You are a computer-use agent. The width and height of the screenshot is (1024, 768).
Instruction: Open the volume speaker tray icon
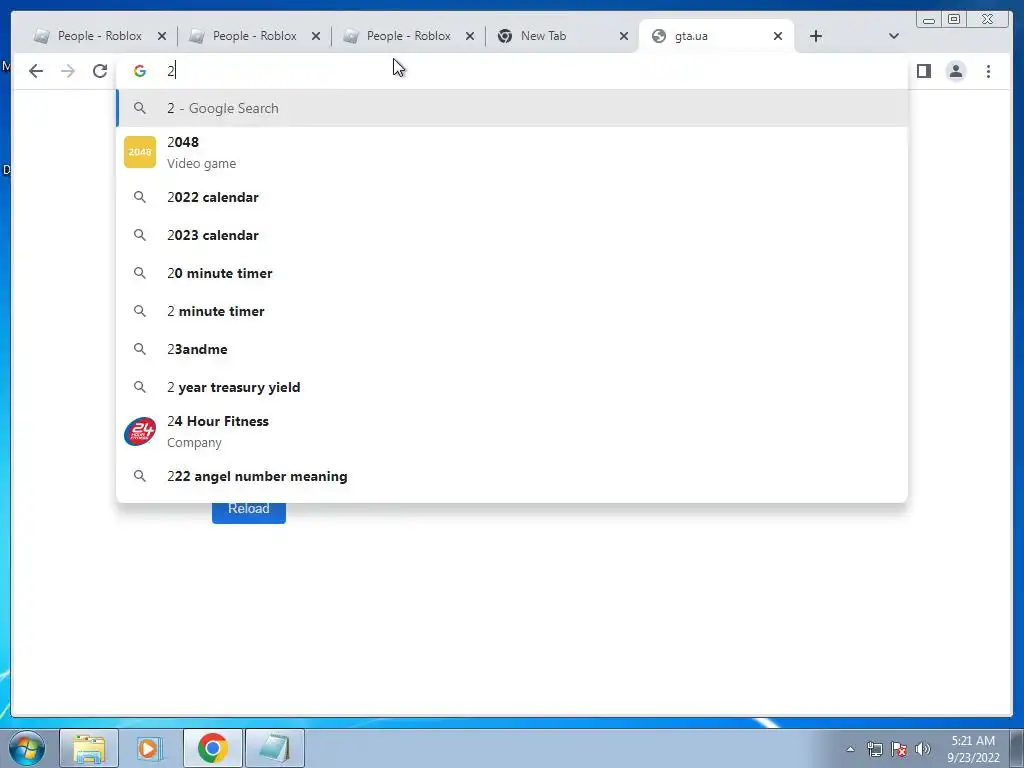click(x=923, y=749)
